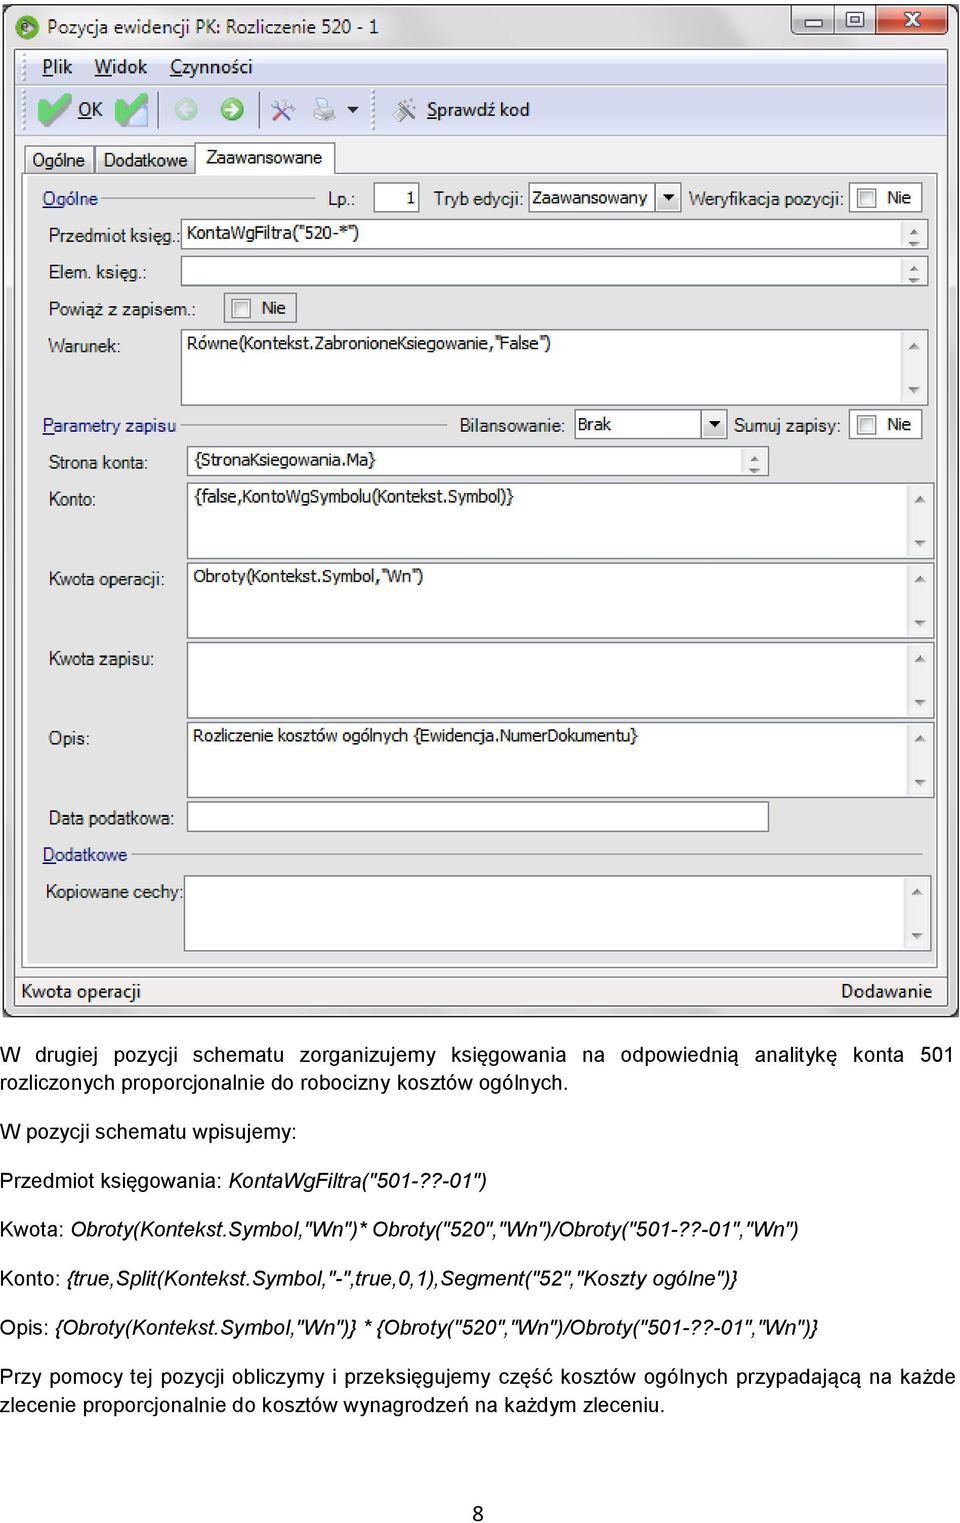Click Kopiowane cechy scrollbar up arrow
Screen dimensions: 960x1523
point(916,892)
